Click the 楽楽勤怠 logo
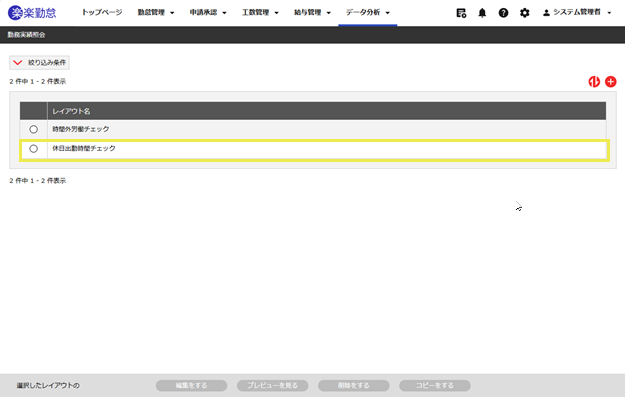 point(32,13)
